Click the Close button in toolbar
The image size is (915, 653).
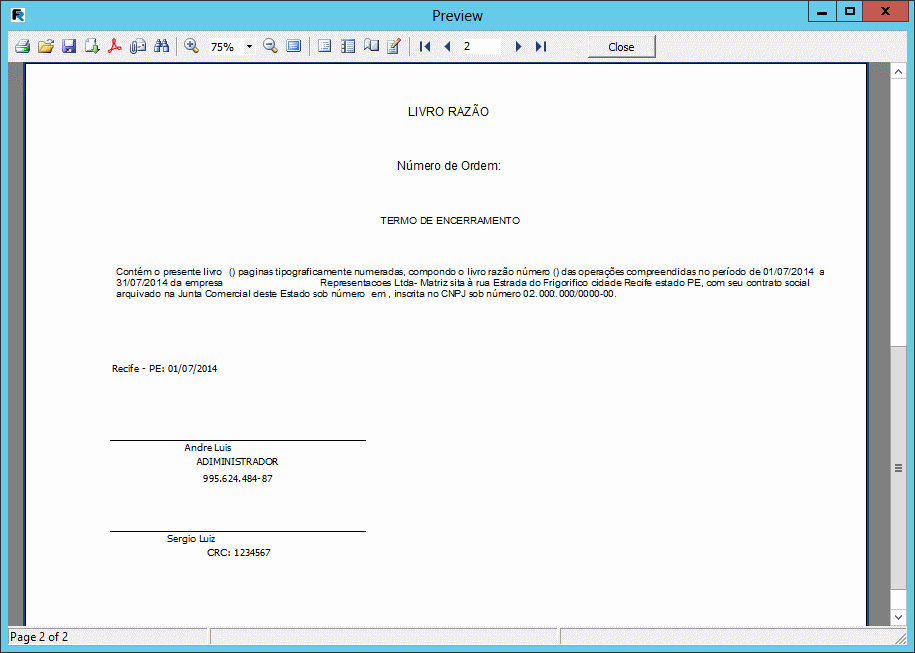(x=621, y=47)
